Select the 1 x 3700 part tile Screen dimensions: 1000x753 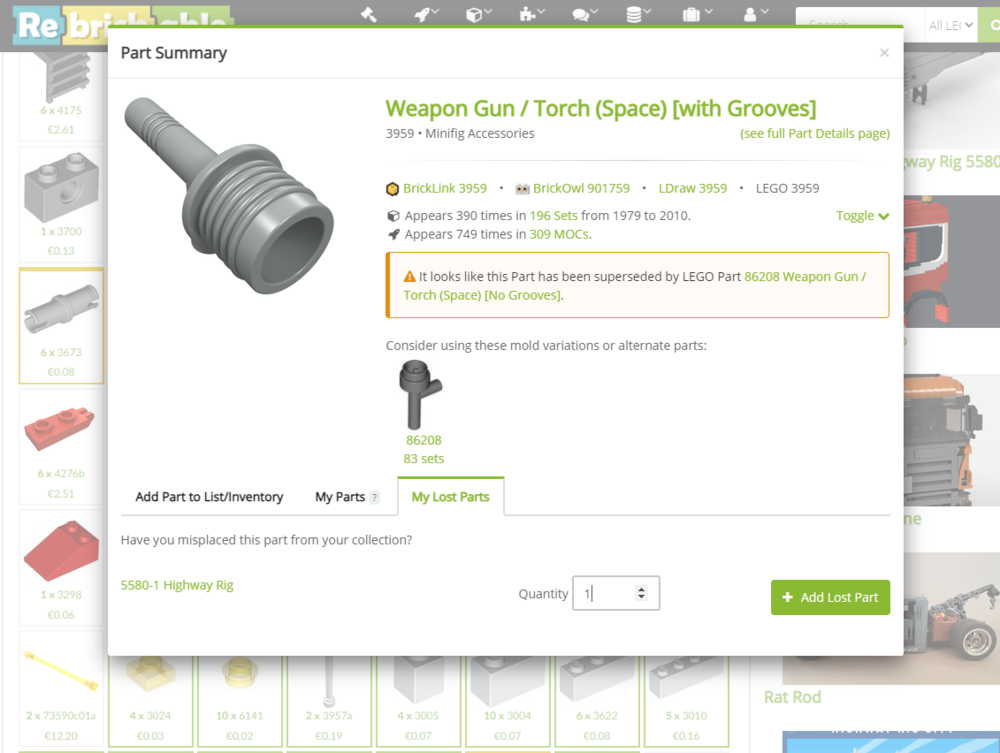(x=61, y=205)
